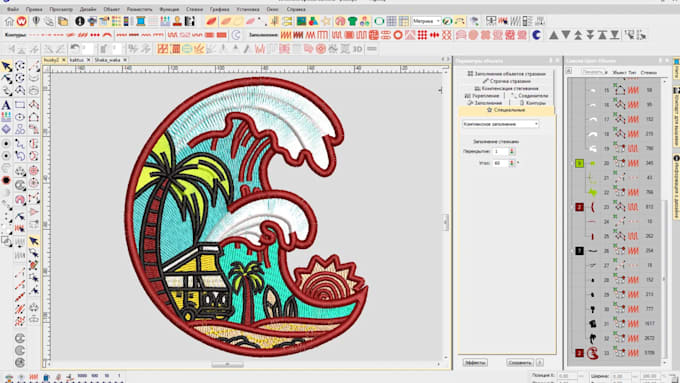Click the red ring fill type icon

click(x=398, y=35)
